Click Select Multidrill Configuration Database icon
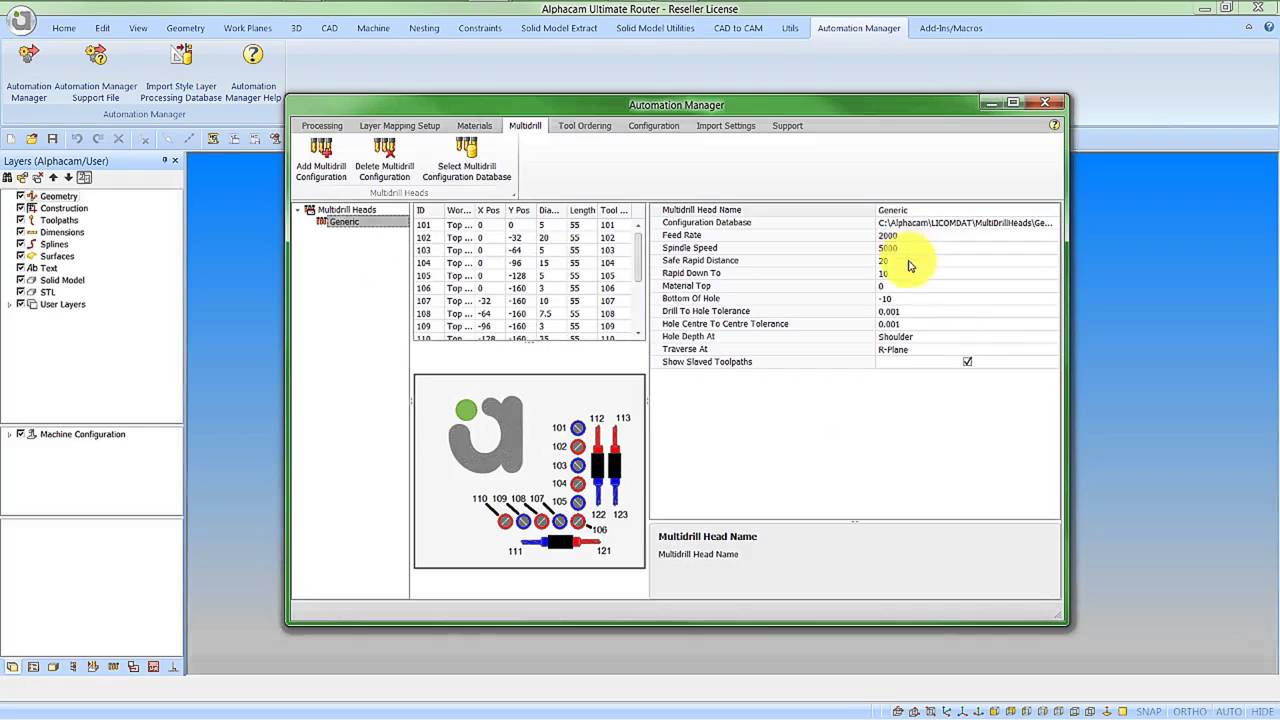 coord(467,148)
